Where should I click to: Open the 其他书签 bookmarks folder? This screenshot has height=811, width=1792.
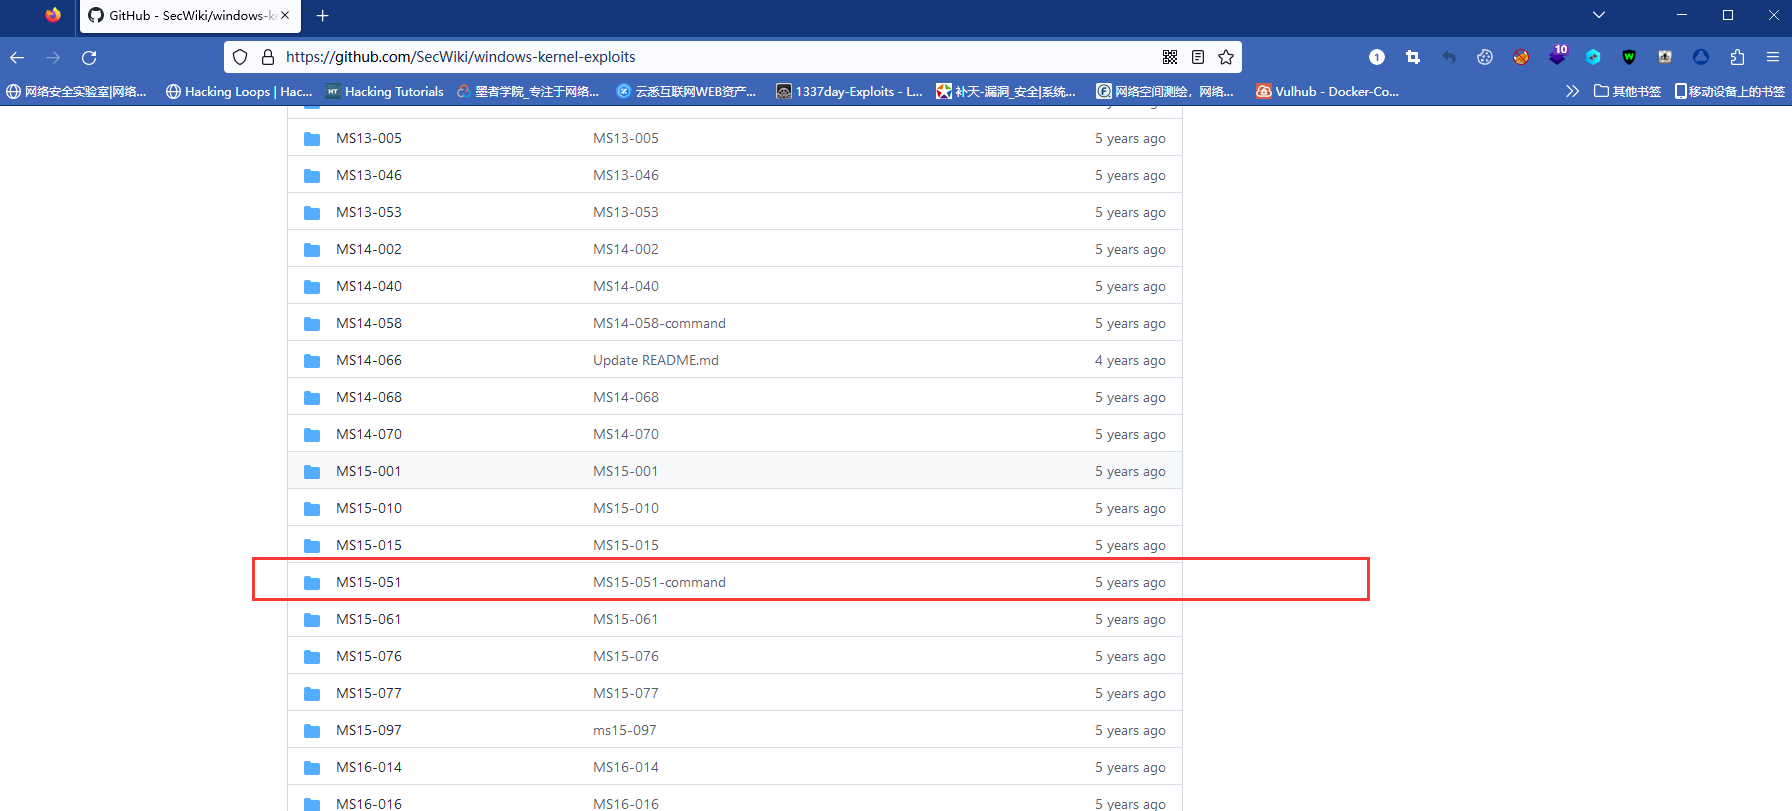(1627, 91)
